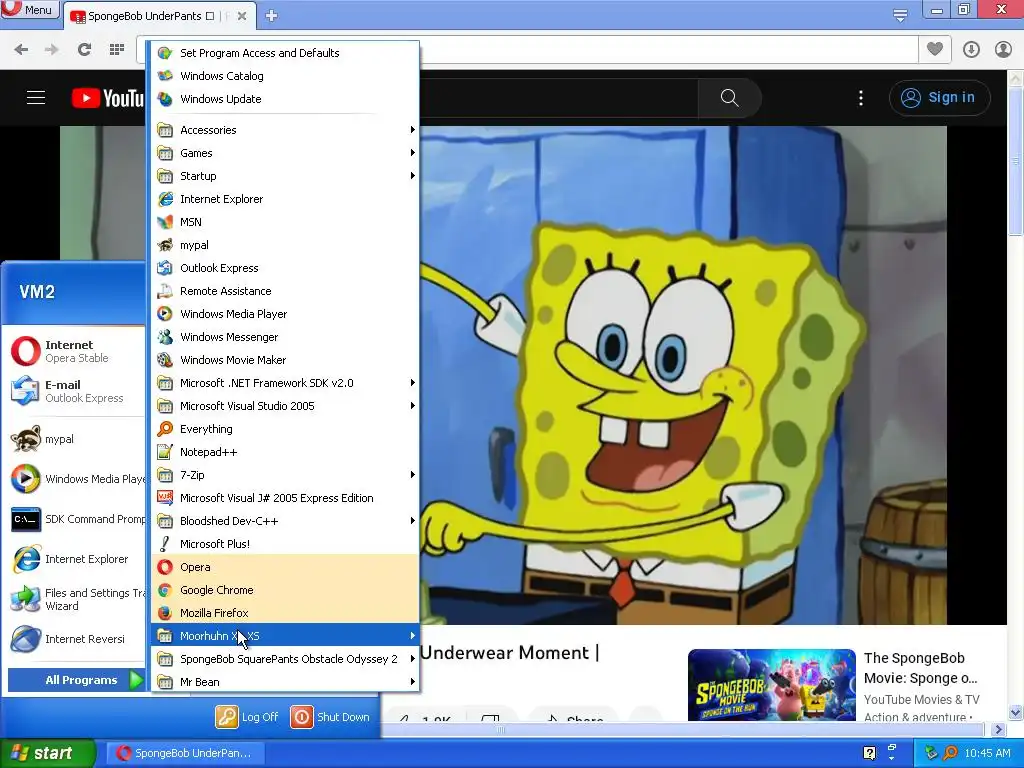Launch Windows Media Player from programs list

(x=285, y=313)
